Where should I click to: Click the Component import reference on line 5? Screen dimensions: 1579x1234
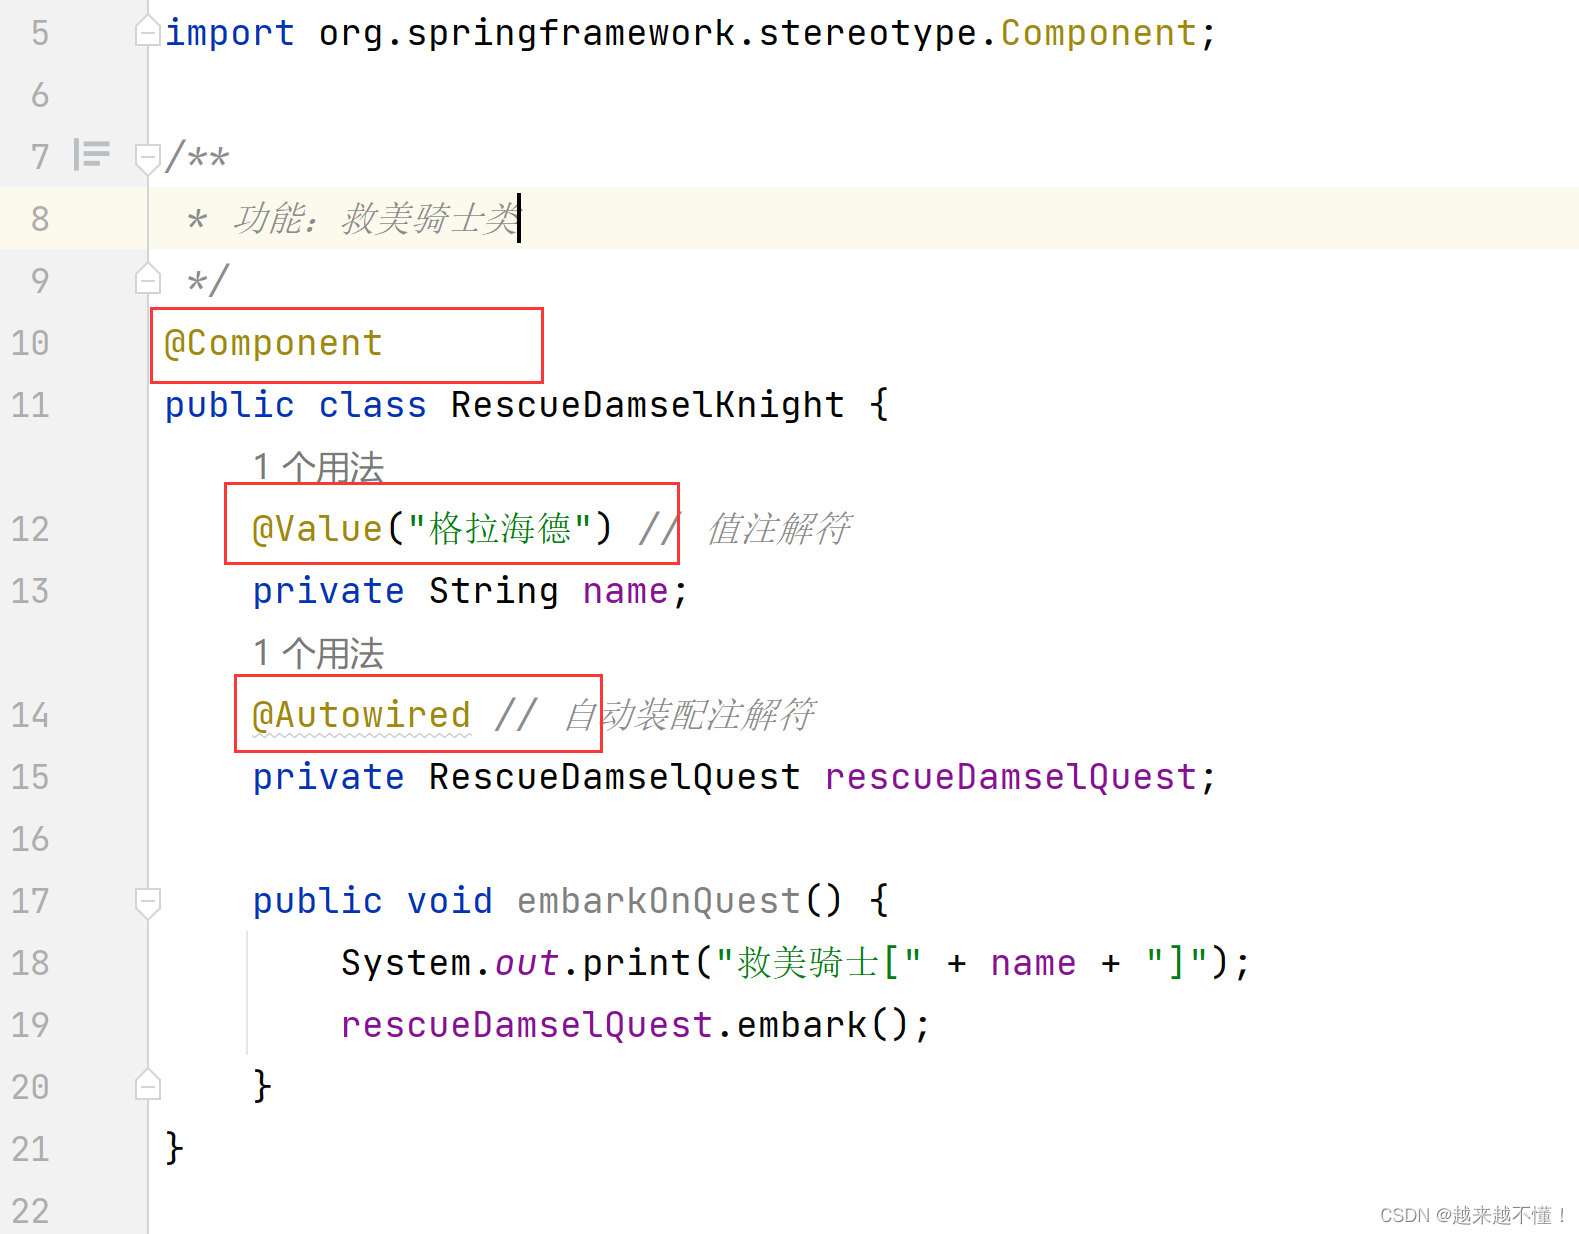[x=1098, y=33]
